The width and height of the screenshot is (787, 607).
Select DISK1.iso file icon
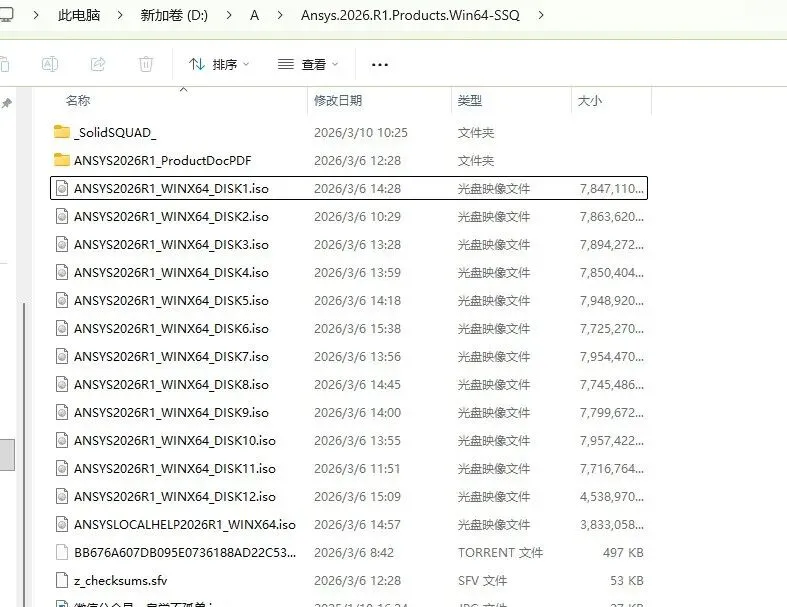(62, 188)
